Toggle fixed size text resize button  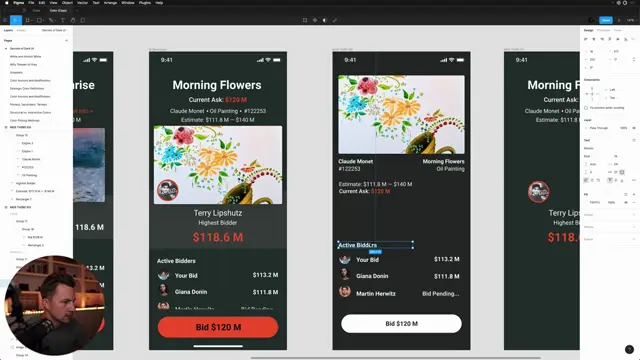click(622, 172)
